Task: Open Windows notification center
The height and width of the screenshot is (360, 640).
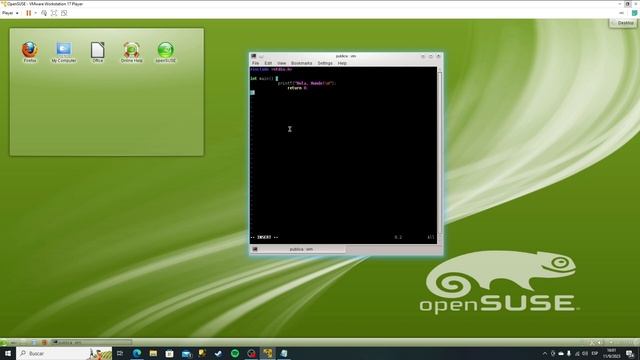Action: [630, 353]
